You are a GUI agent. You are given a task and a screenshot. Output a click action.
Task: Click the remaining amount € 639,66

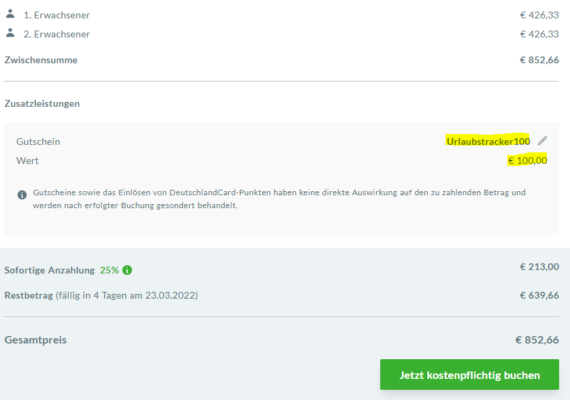(x=539, y=295)
